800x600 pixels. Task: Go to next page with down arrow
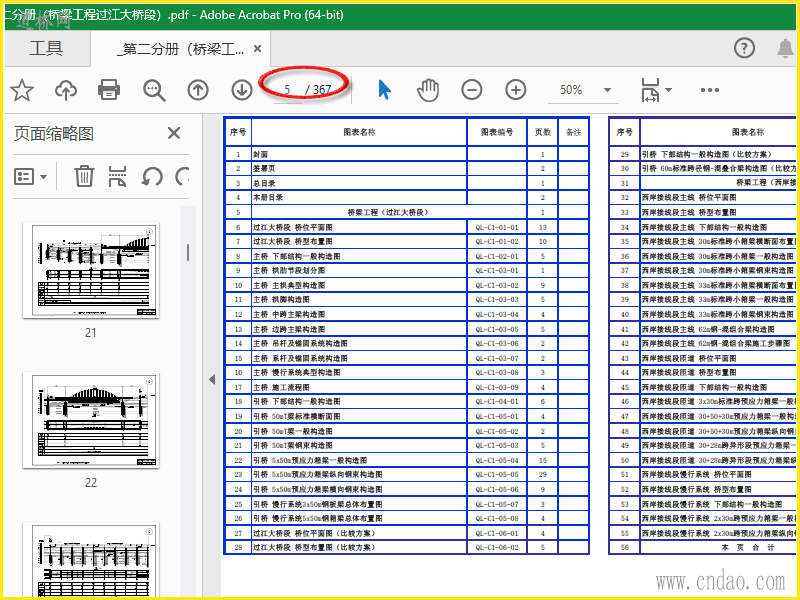[242, 90]
